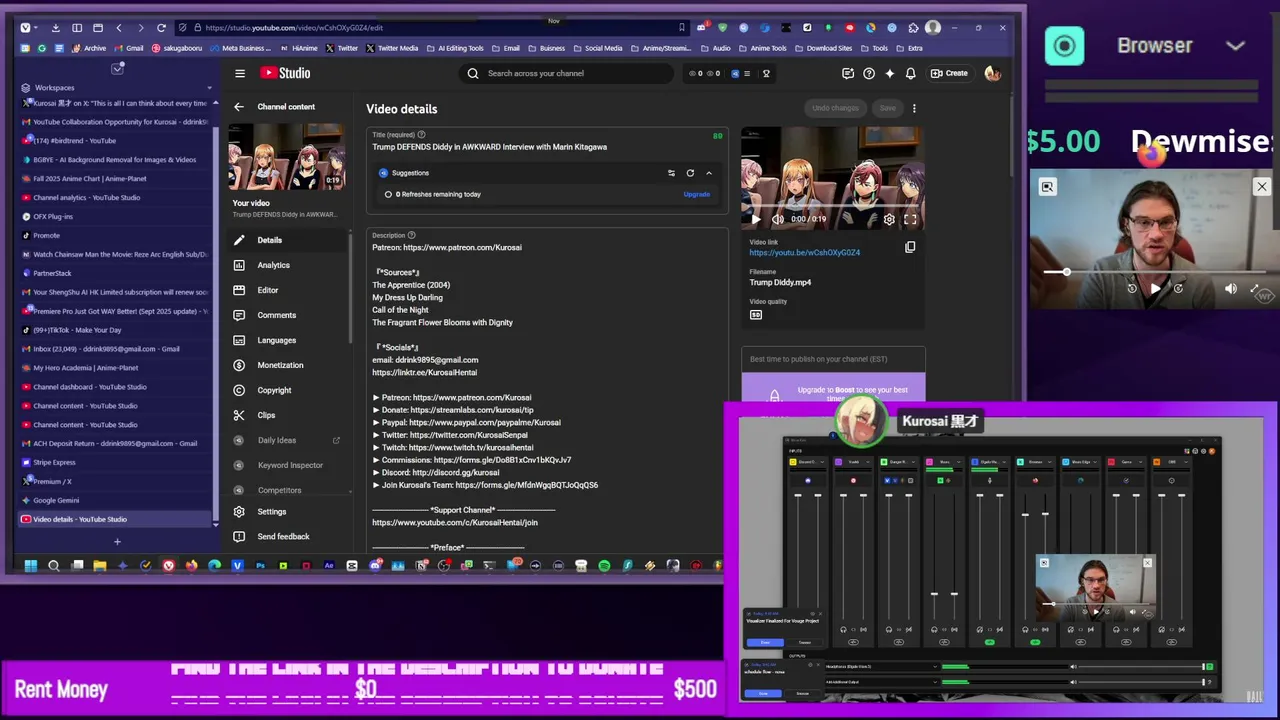Click the Clips scissors icon
This screenshot has width=1280, height=720.
(239, 415)
